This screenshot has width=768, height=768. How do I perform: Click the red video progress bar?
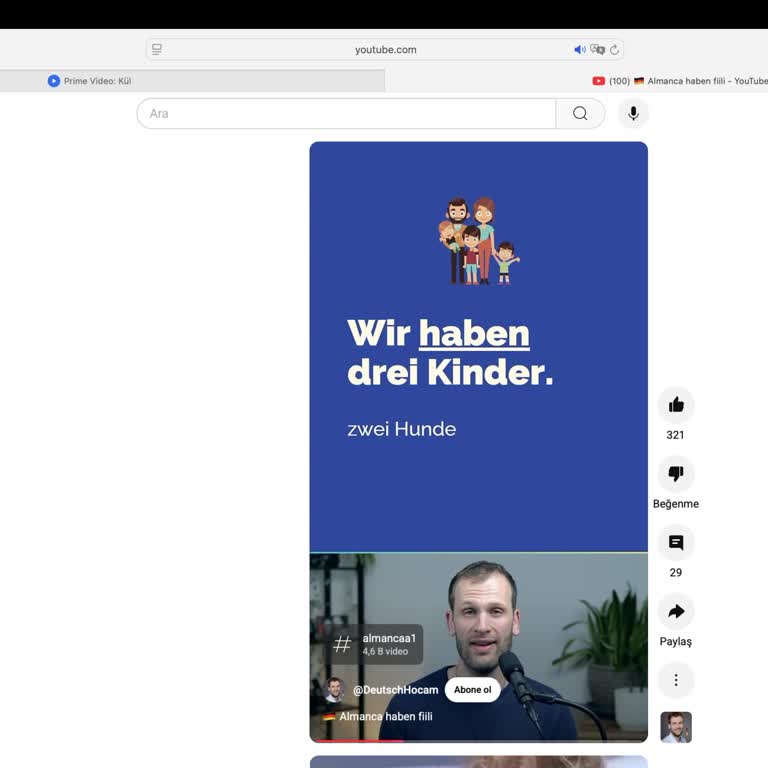357,741
